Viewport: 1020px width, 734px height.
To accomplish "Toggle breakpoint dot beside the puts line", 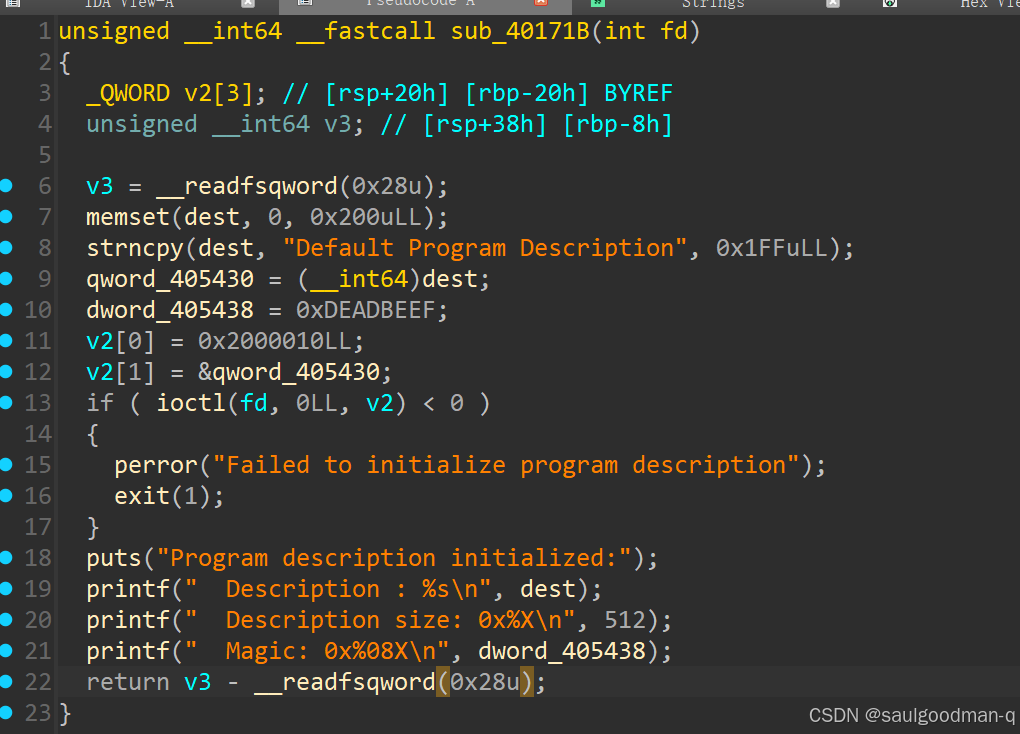I will tap(6, 558).
